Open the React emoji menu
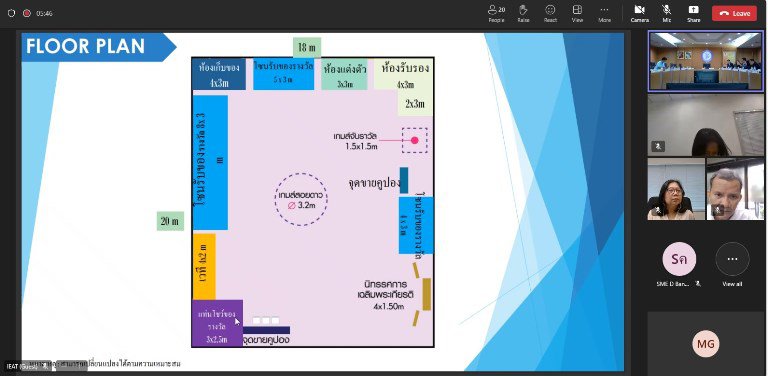This screenshot has width=768, height=376. (550, 13)
